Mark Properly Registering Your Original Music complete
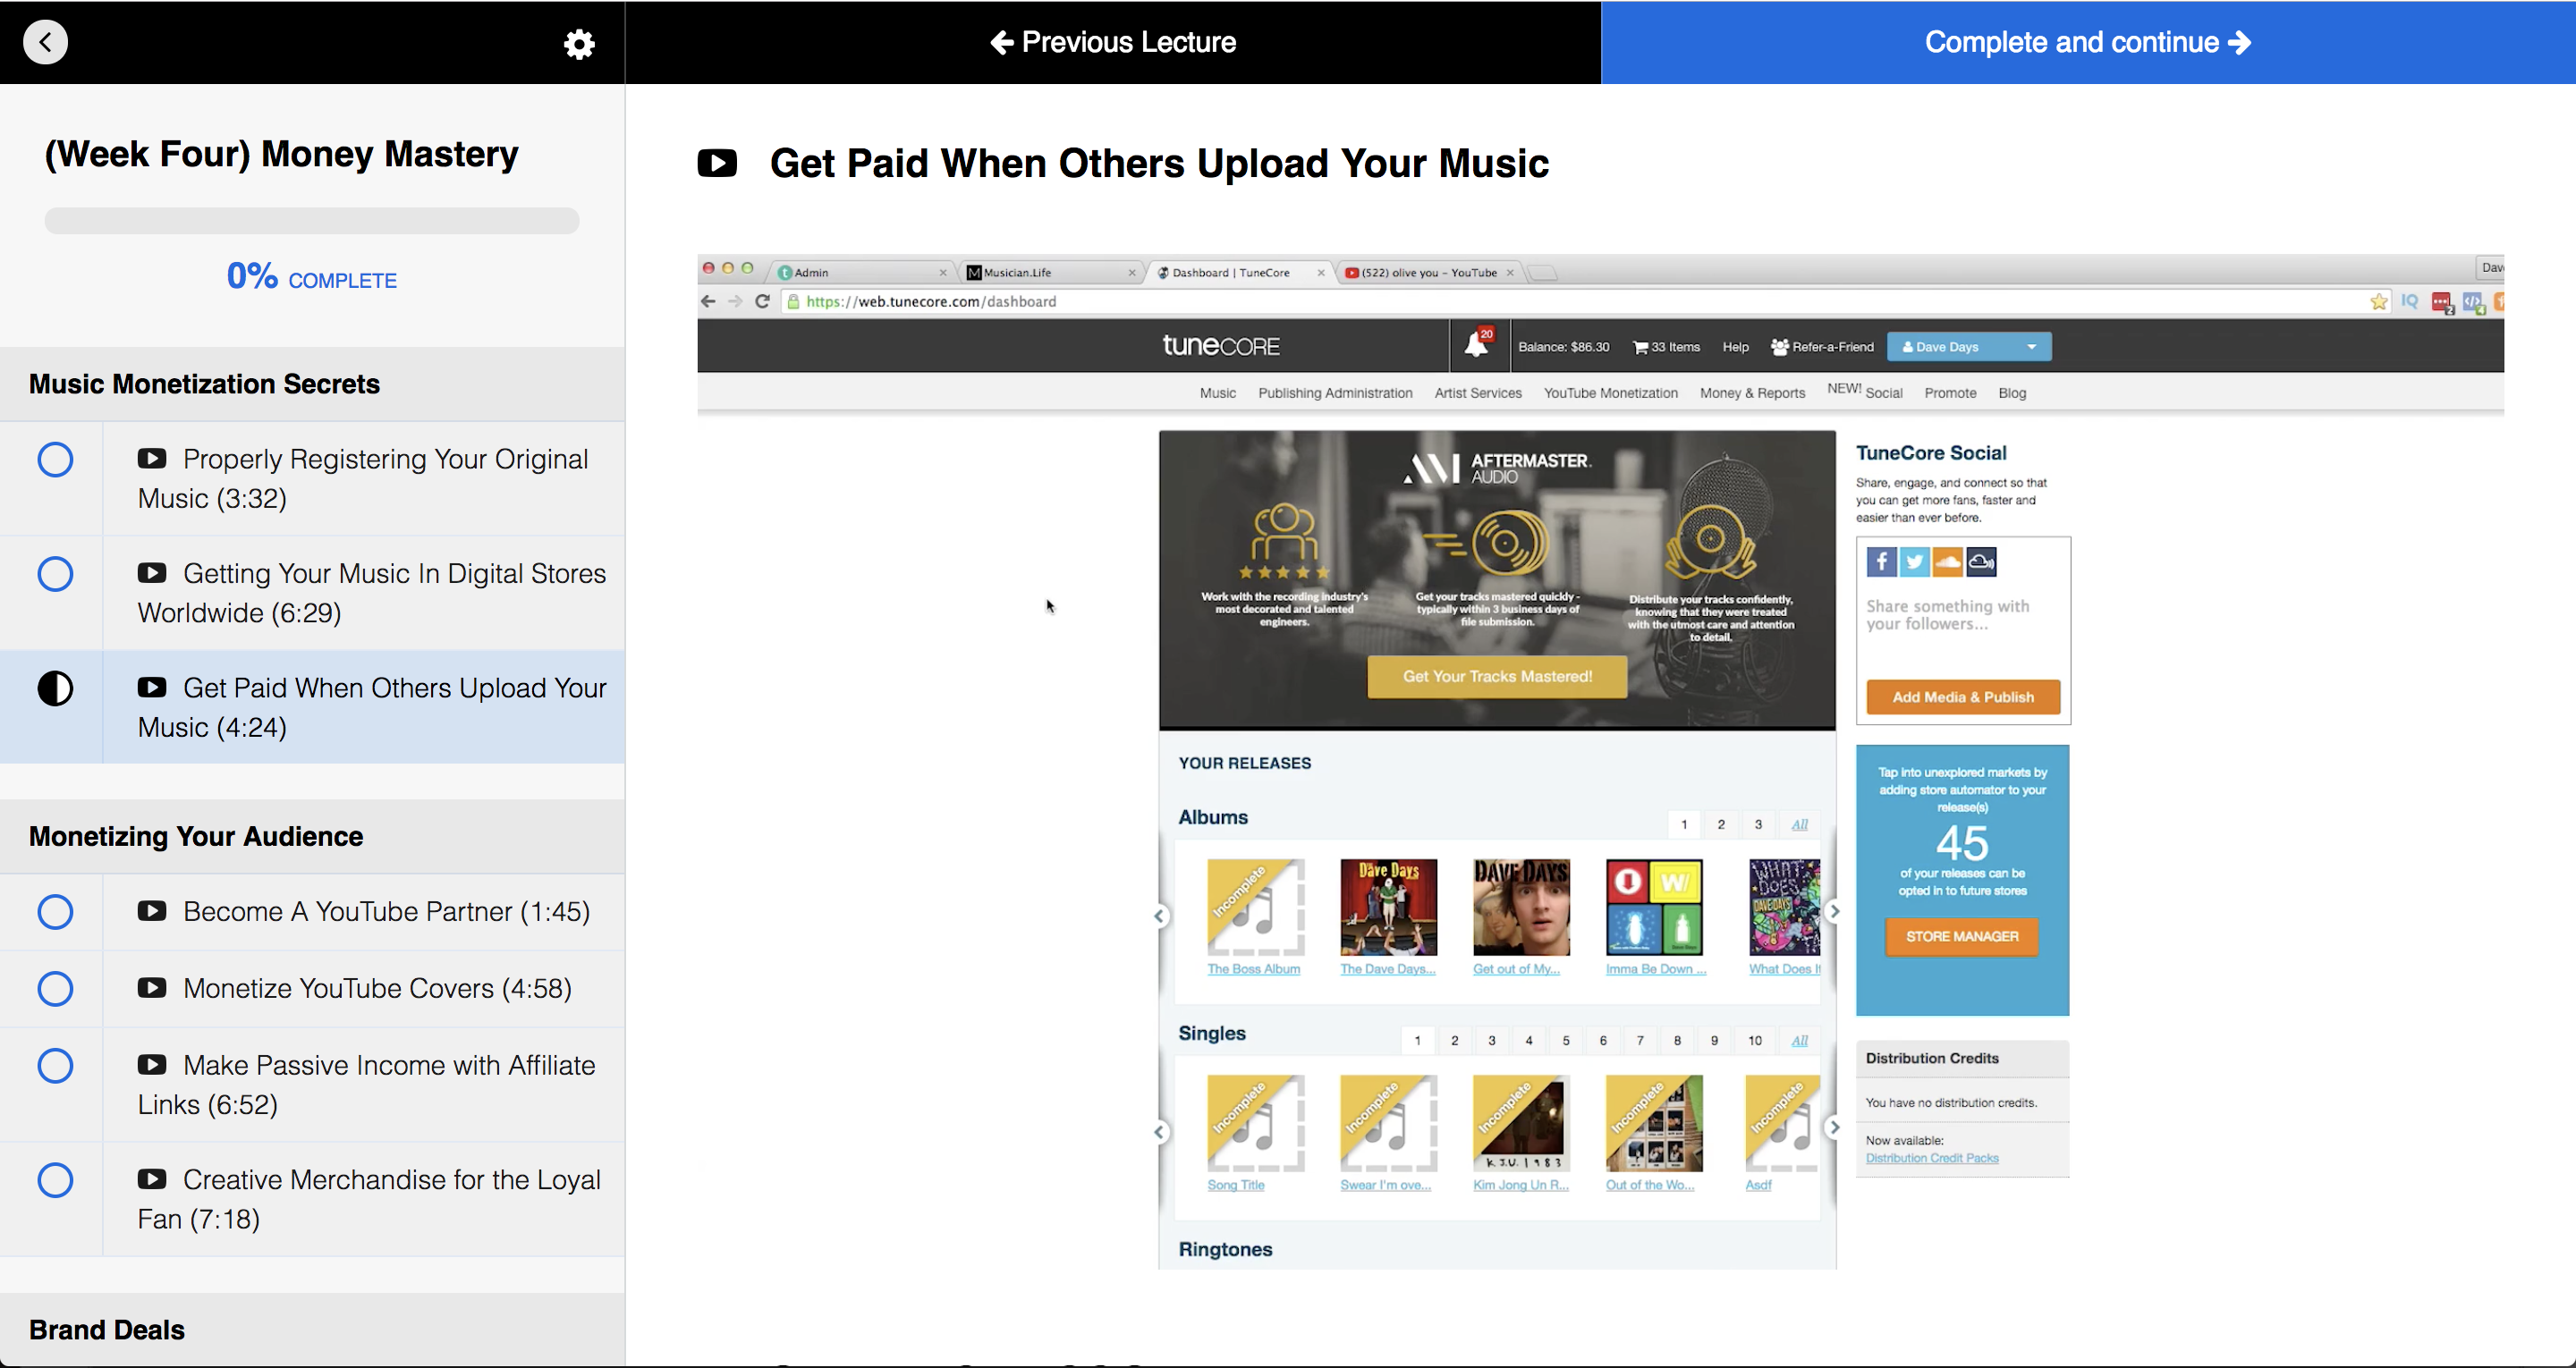Screen dimensions: 2576x1368 (55, 460)
